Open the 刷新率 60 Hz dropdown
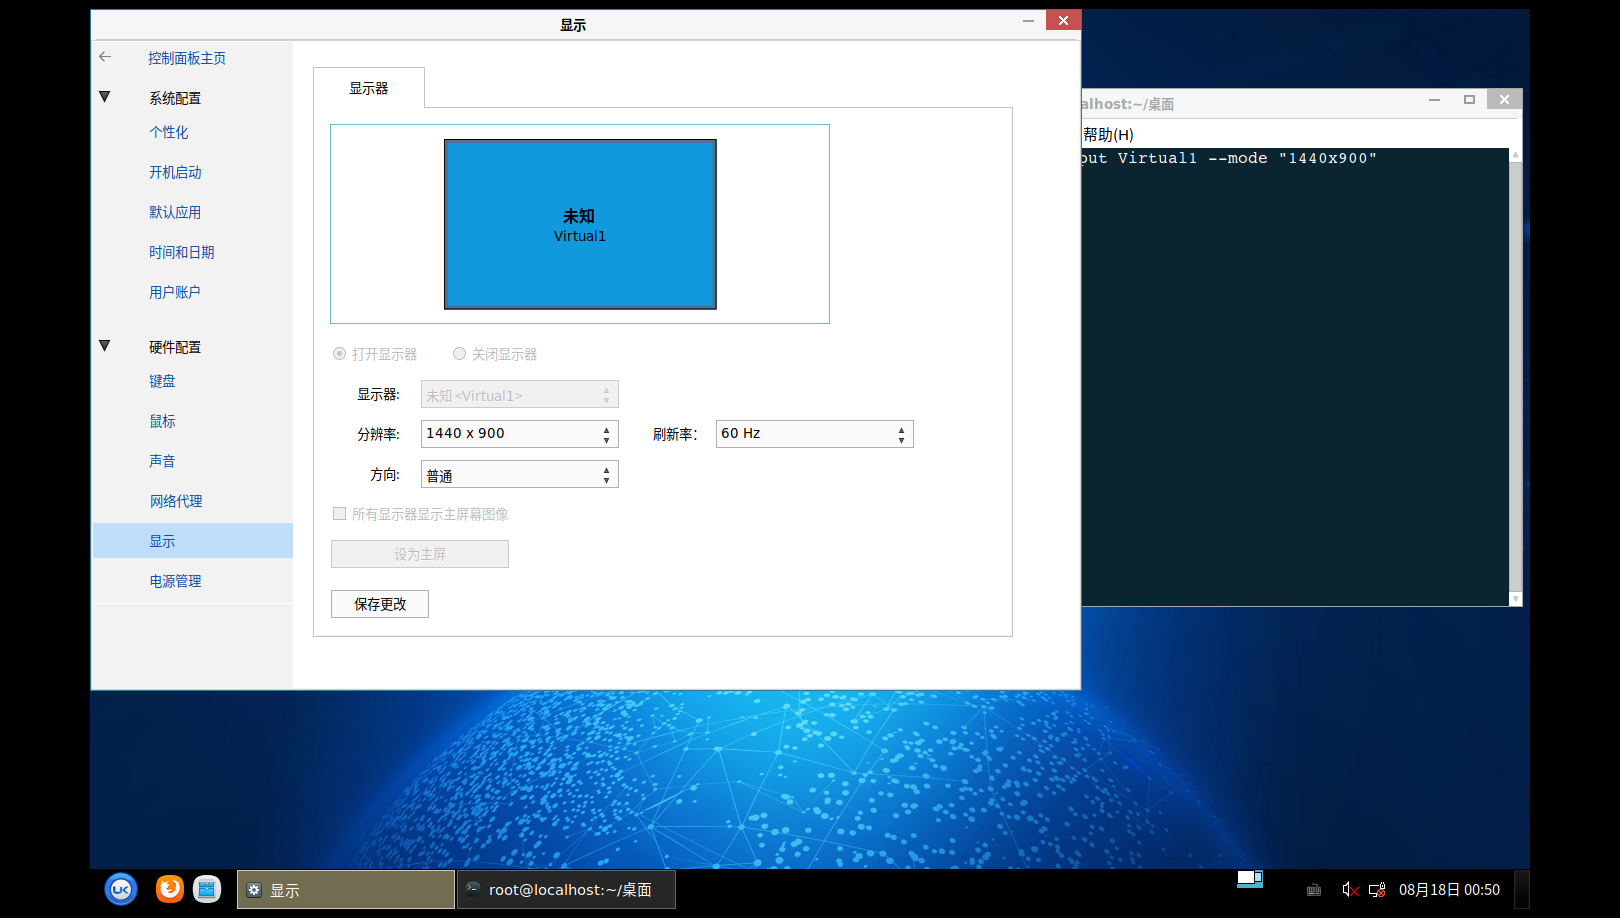The image size is (1620, 918). coord(814,434)
